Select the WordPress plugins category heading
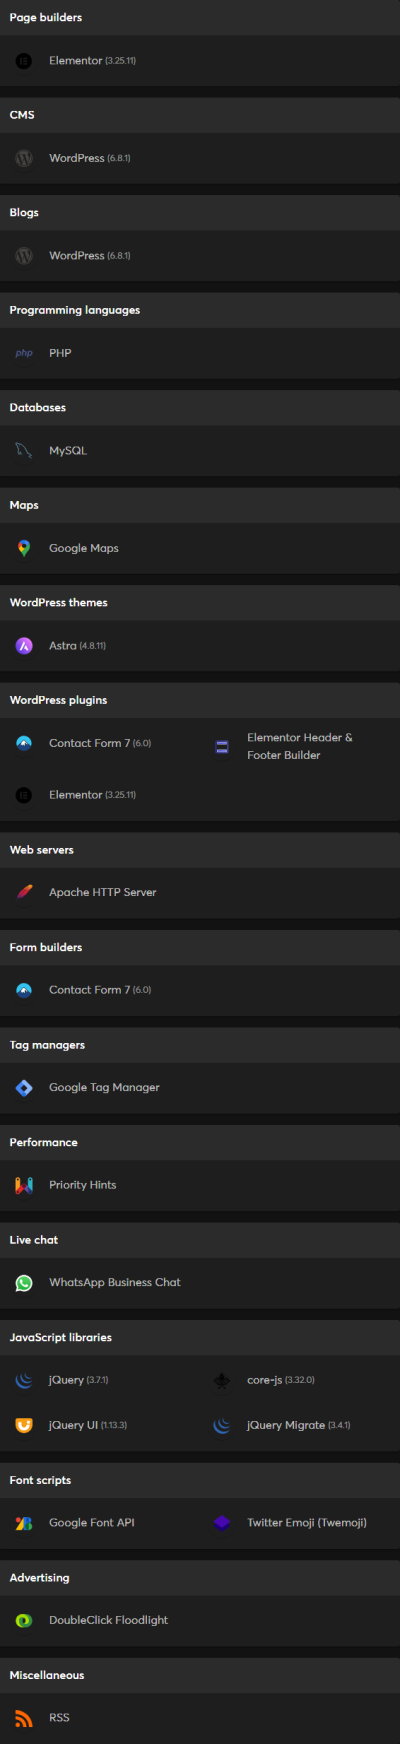 tap(58, 700)
